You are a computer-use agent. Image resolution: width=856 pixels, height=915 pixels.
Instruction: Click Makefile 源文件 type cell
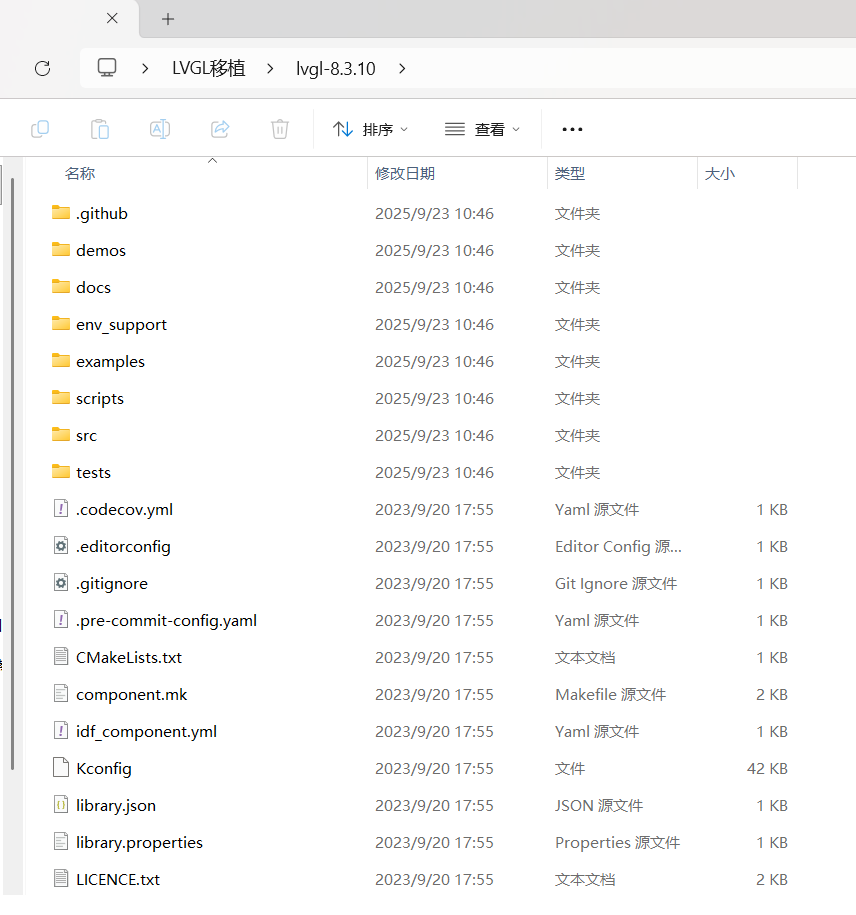610,694
